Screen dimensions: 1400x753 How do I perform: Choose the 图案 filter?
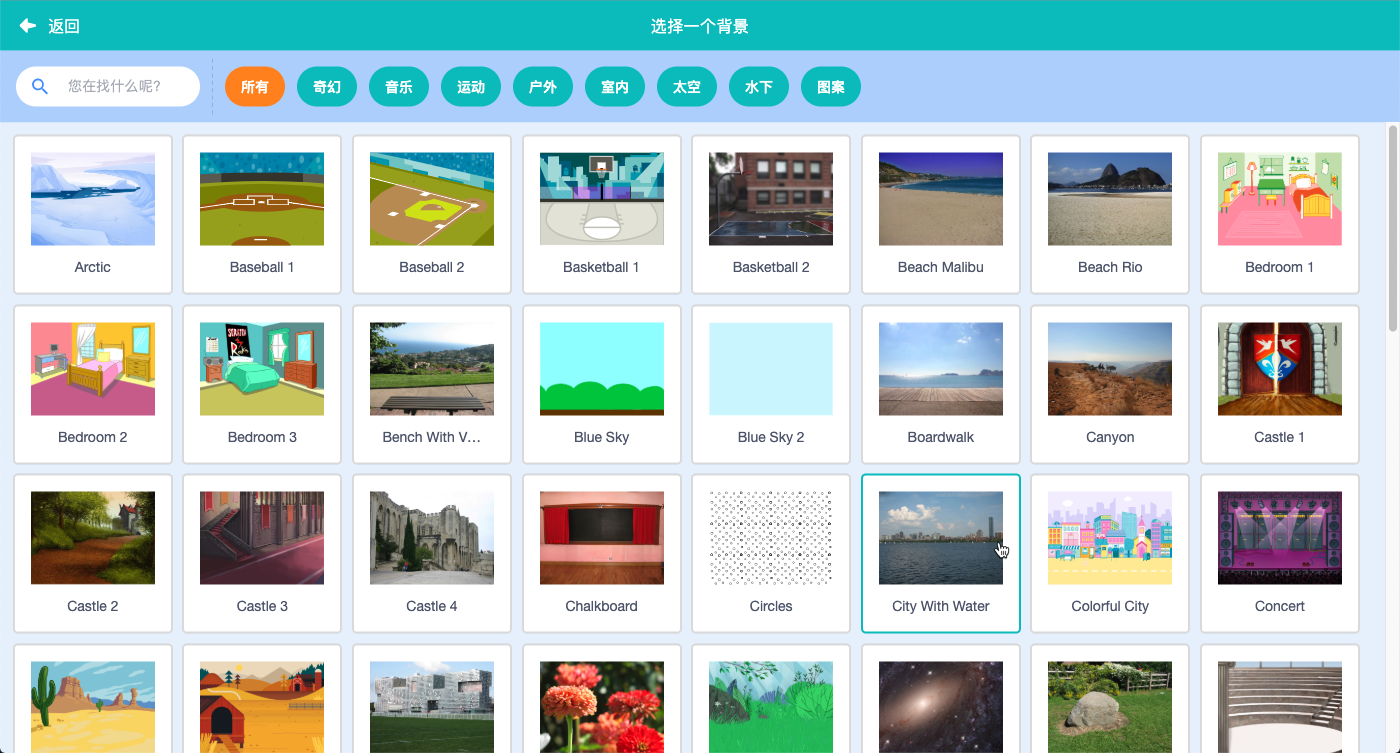coord(831,87)
